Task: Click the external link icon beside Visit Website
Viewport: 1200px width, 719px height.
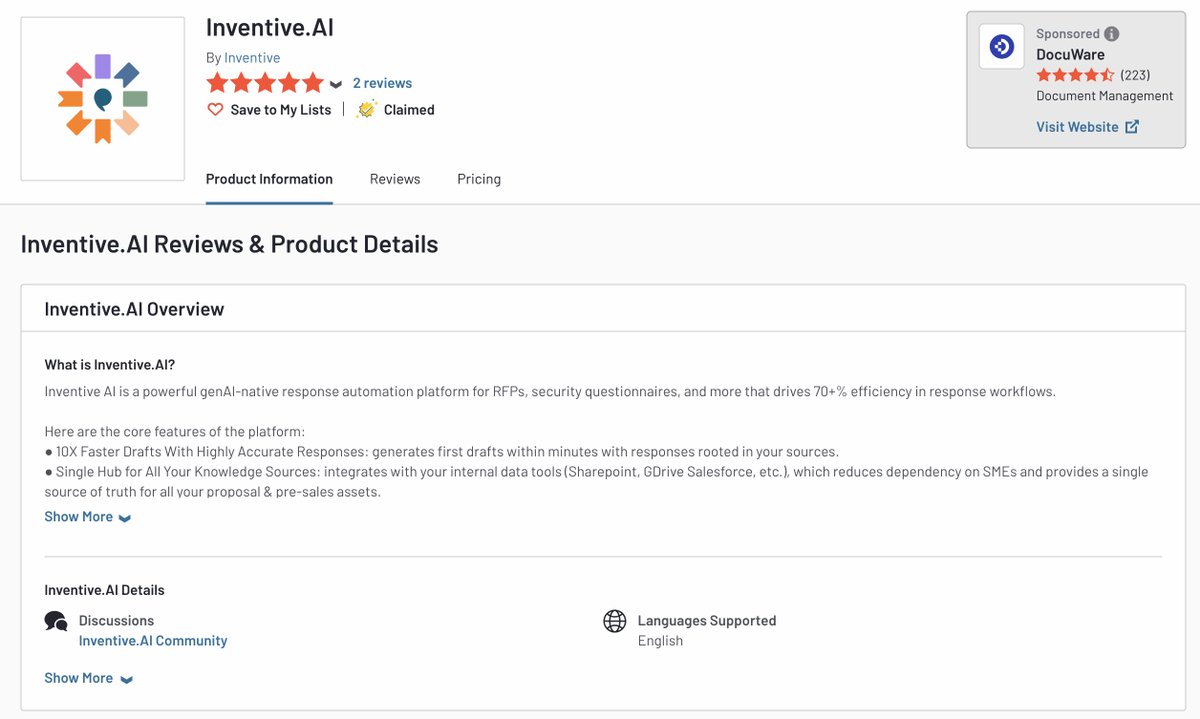Action: tap(1132, 127)
